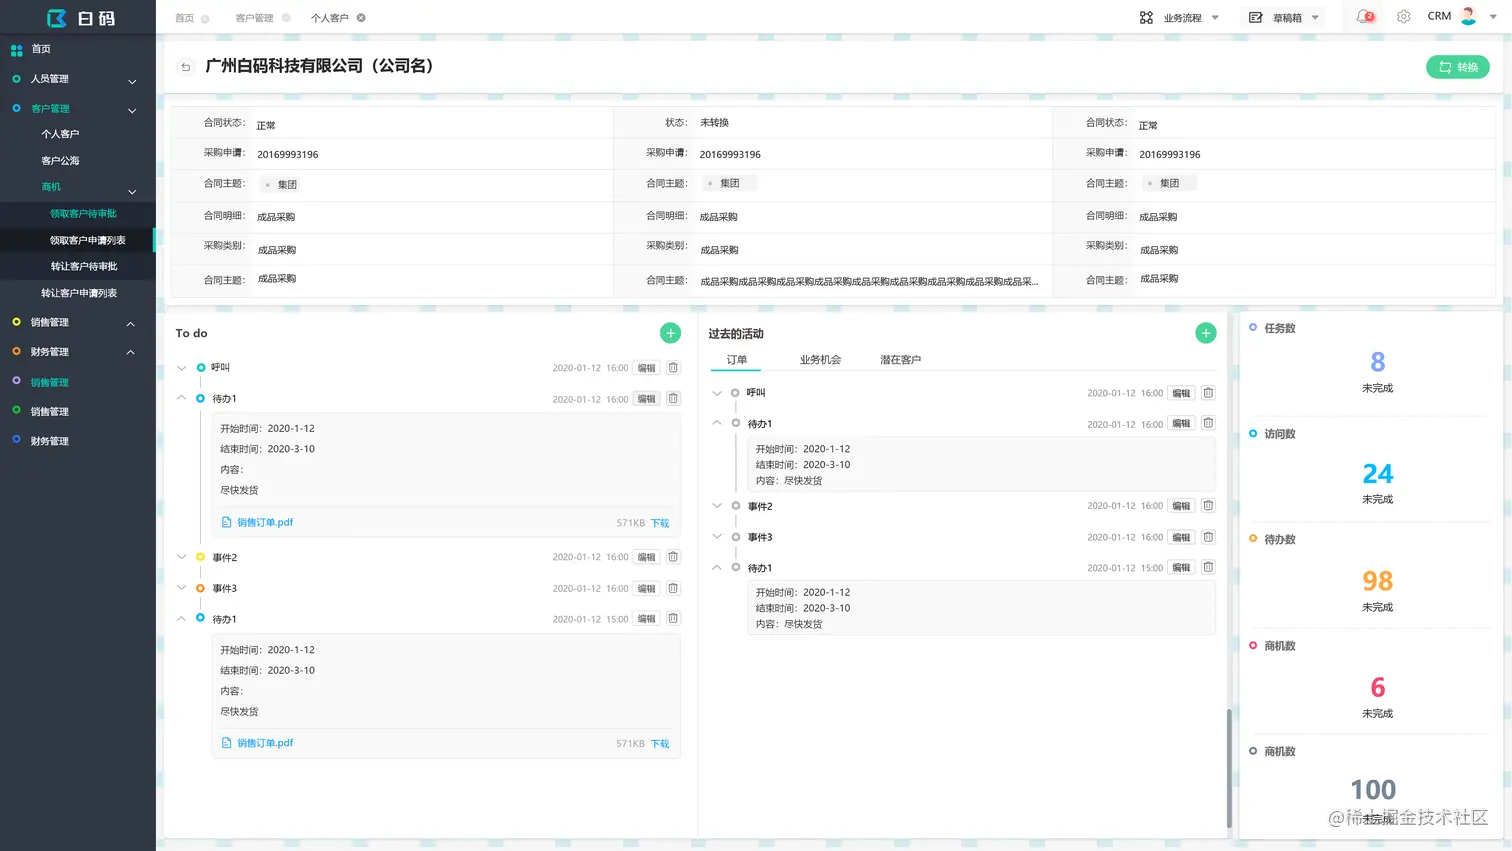1512x851 pixels.
Task: Open 转让客户待审批 in the sidebar
Action: [84, 267]
